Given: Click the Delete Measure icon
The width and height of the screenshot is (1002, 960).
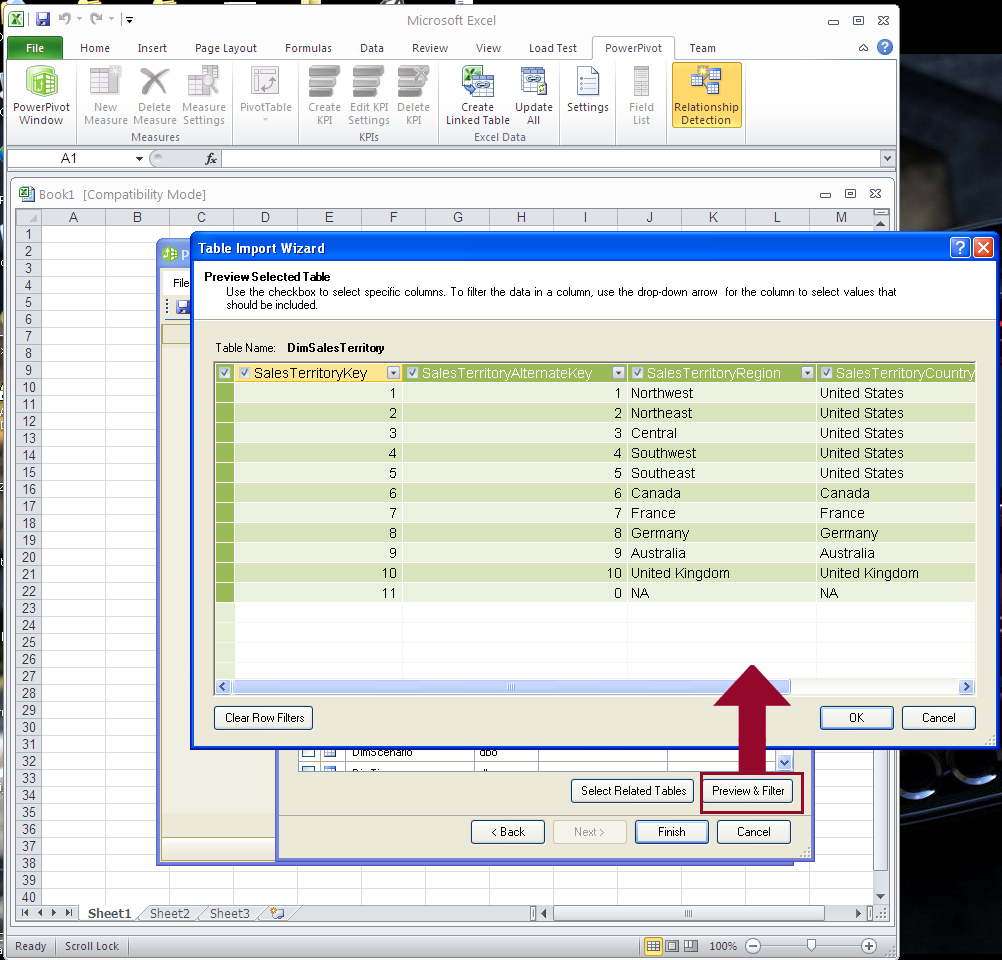Looking at the screenshot, I should 155,95.
